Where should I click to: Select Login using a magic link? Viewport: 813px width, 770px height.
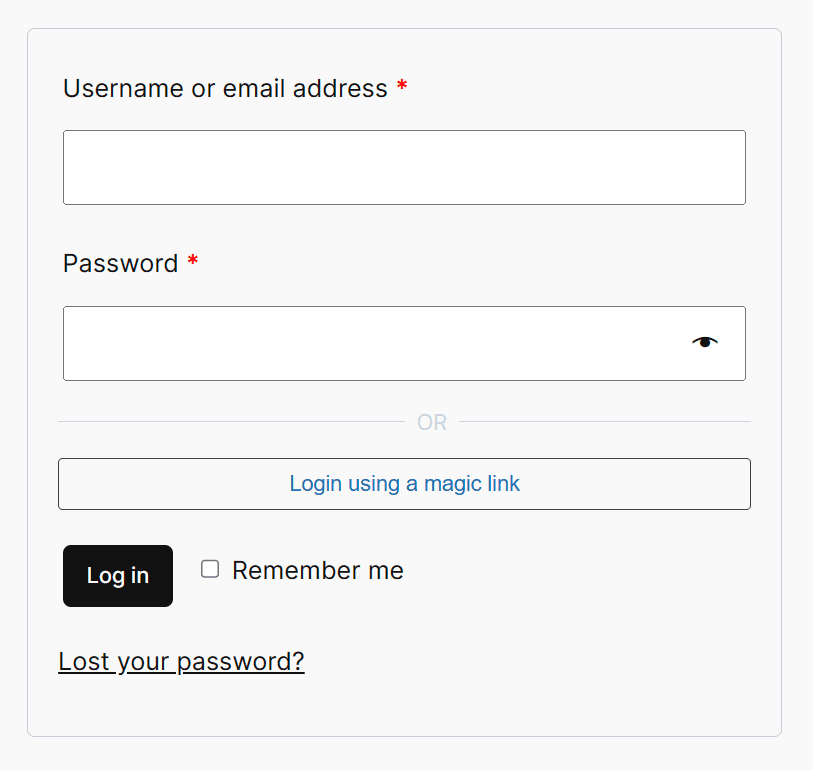click(x=404, y=484)
